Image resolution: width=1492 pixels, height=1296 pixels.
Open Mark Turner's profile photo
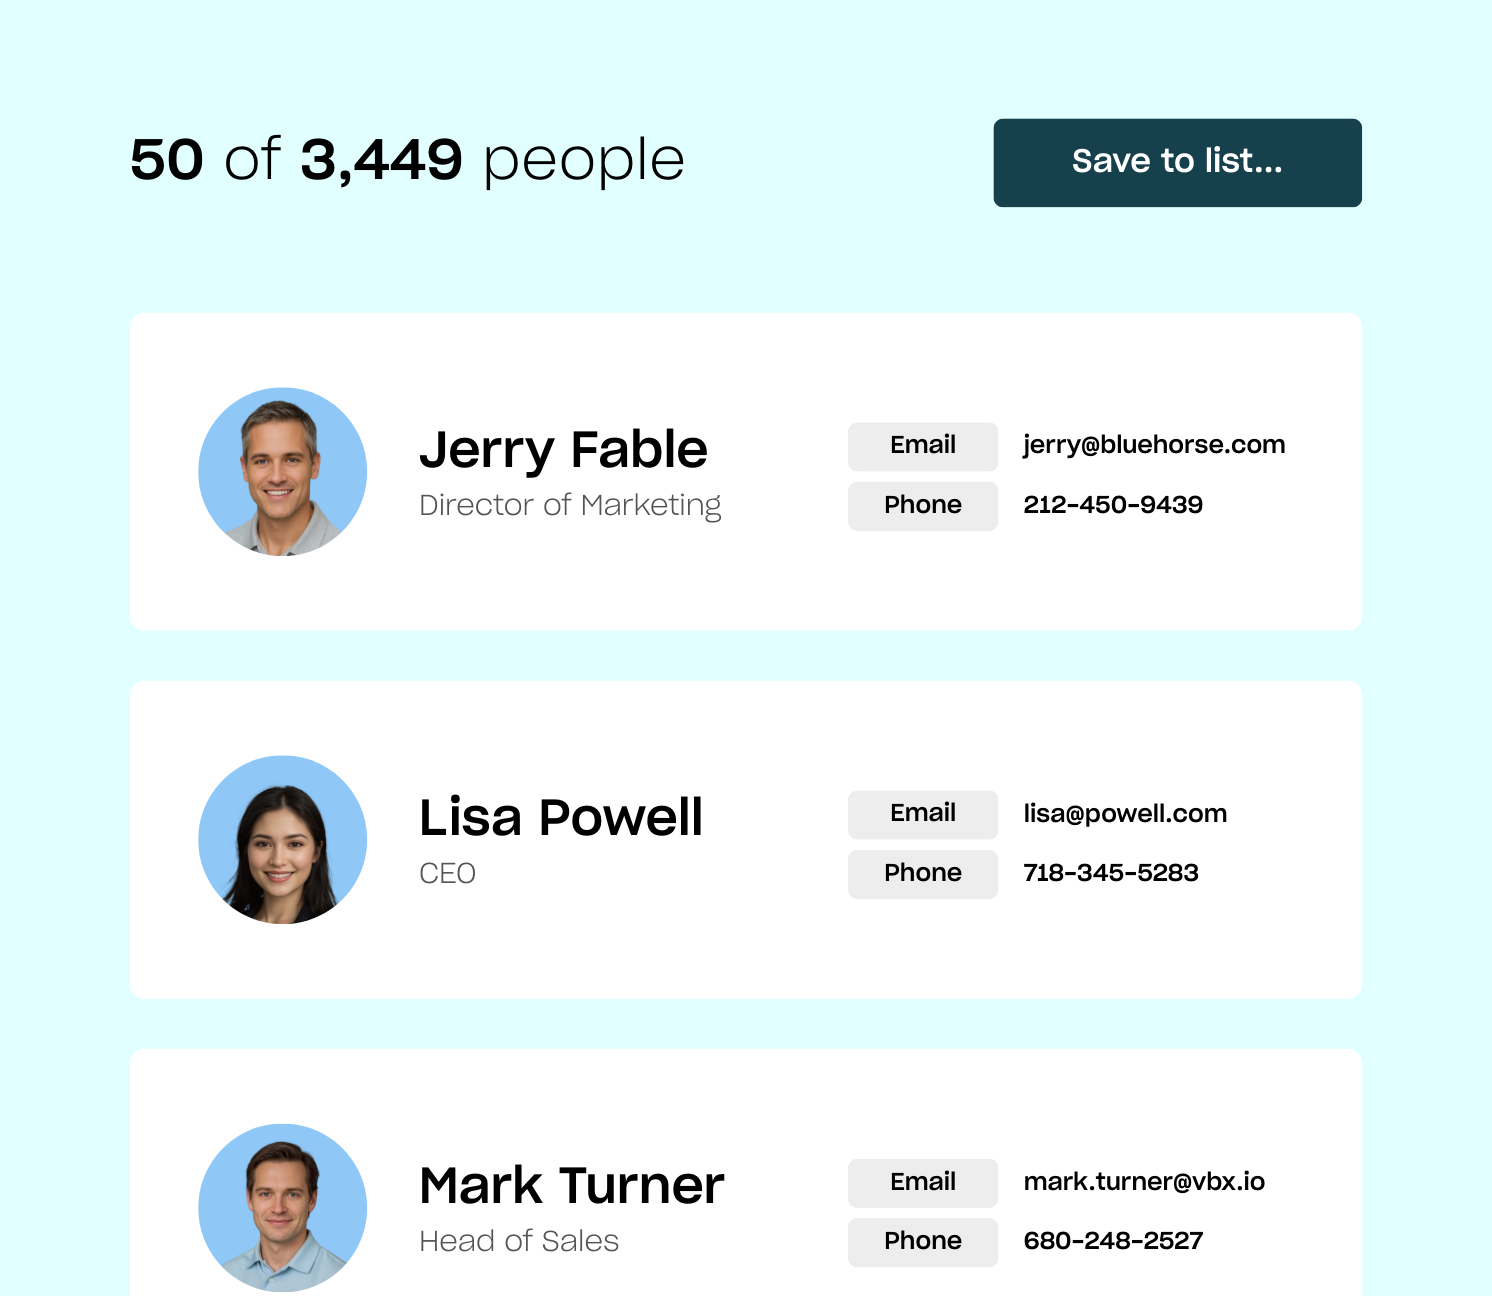[283, 1207]
